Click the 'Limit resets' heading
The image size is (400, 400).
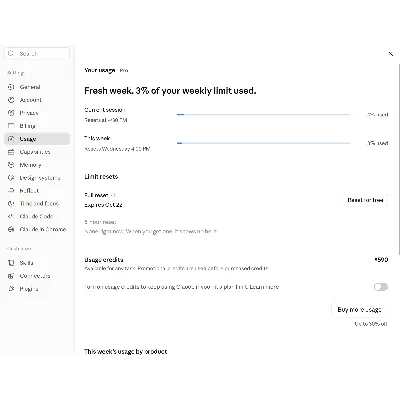coord(101,177)
